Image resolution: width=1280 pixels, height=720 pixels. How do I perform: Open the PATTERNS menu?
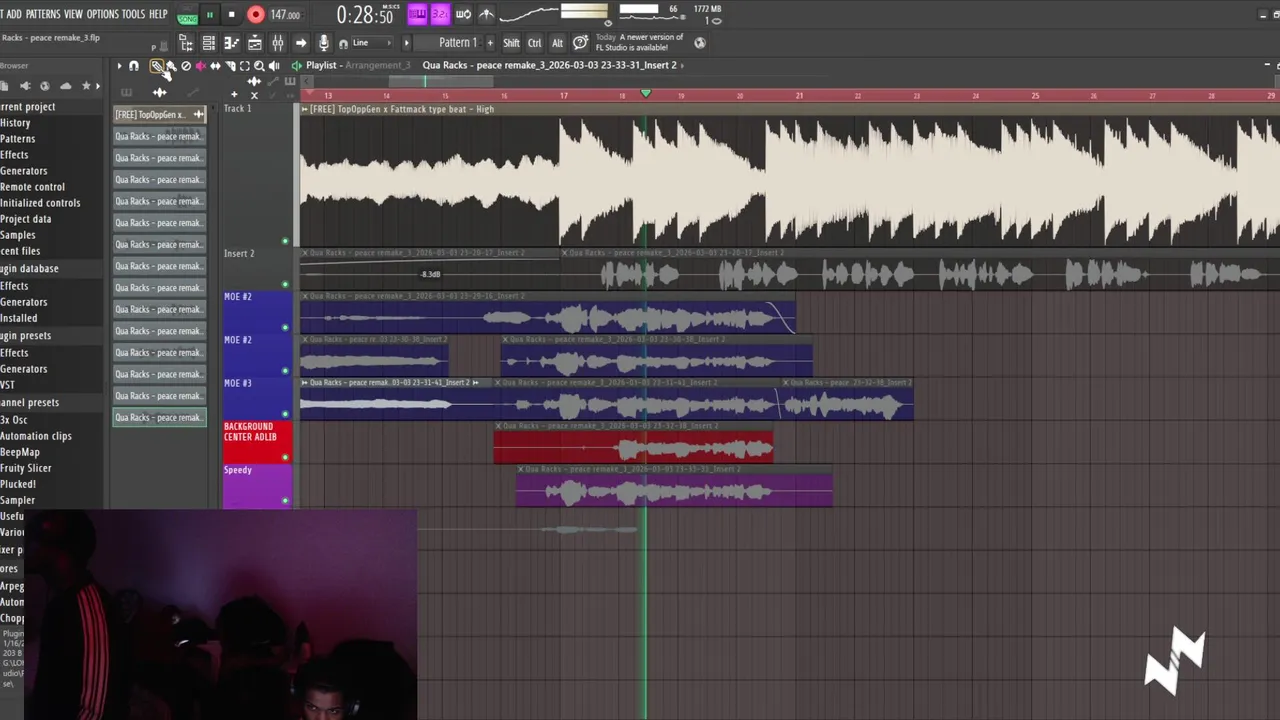coord(43,14)
